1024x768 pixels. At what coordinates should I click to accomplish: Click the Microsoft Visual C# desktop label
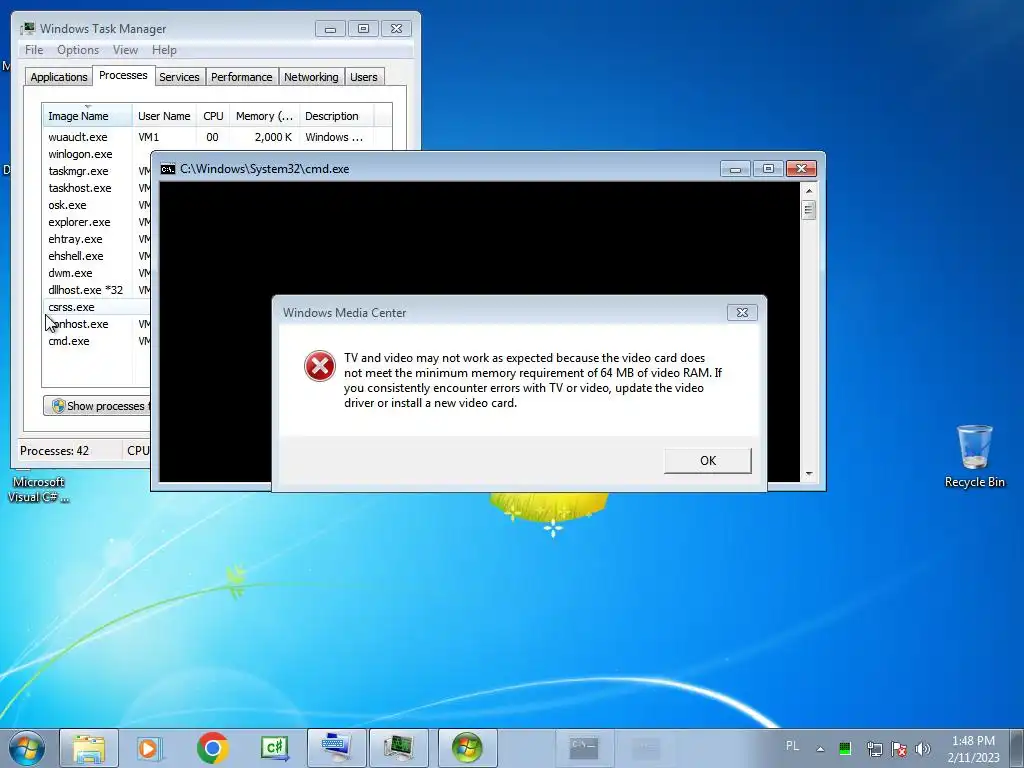pyautogui.click(x=39, y=489)
